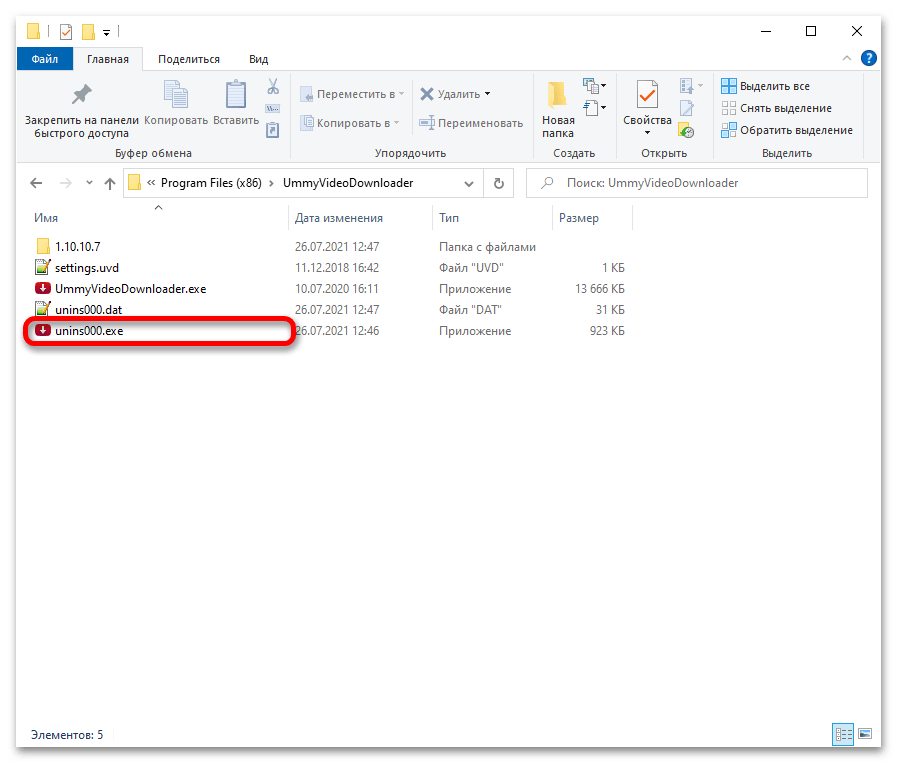Click date 11.12.2018 16:42 cell

[337, 268]
